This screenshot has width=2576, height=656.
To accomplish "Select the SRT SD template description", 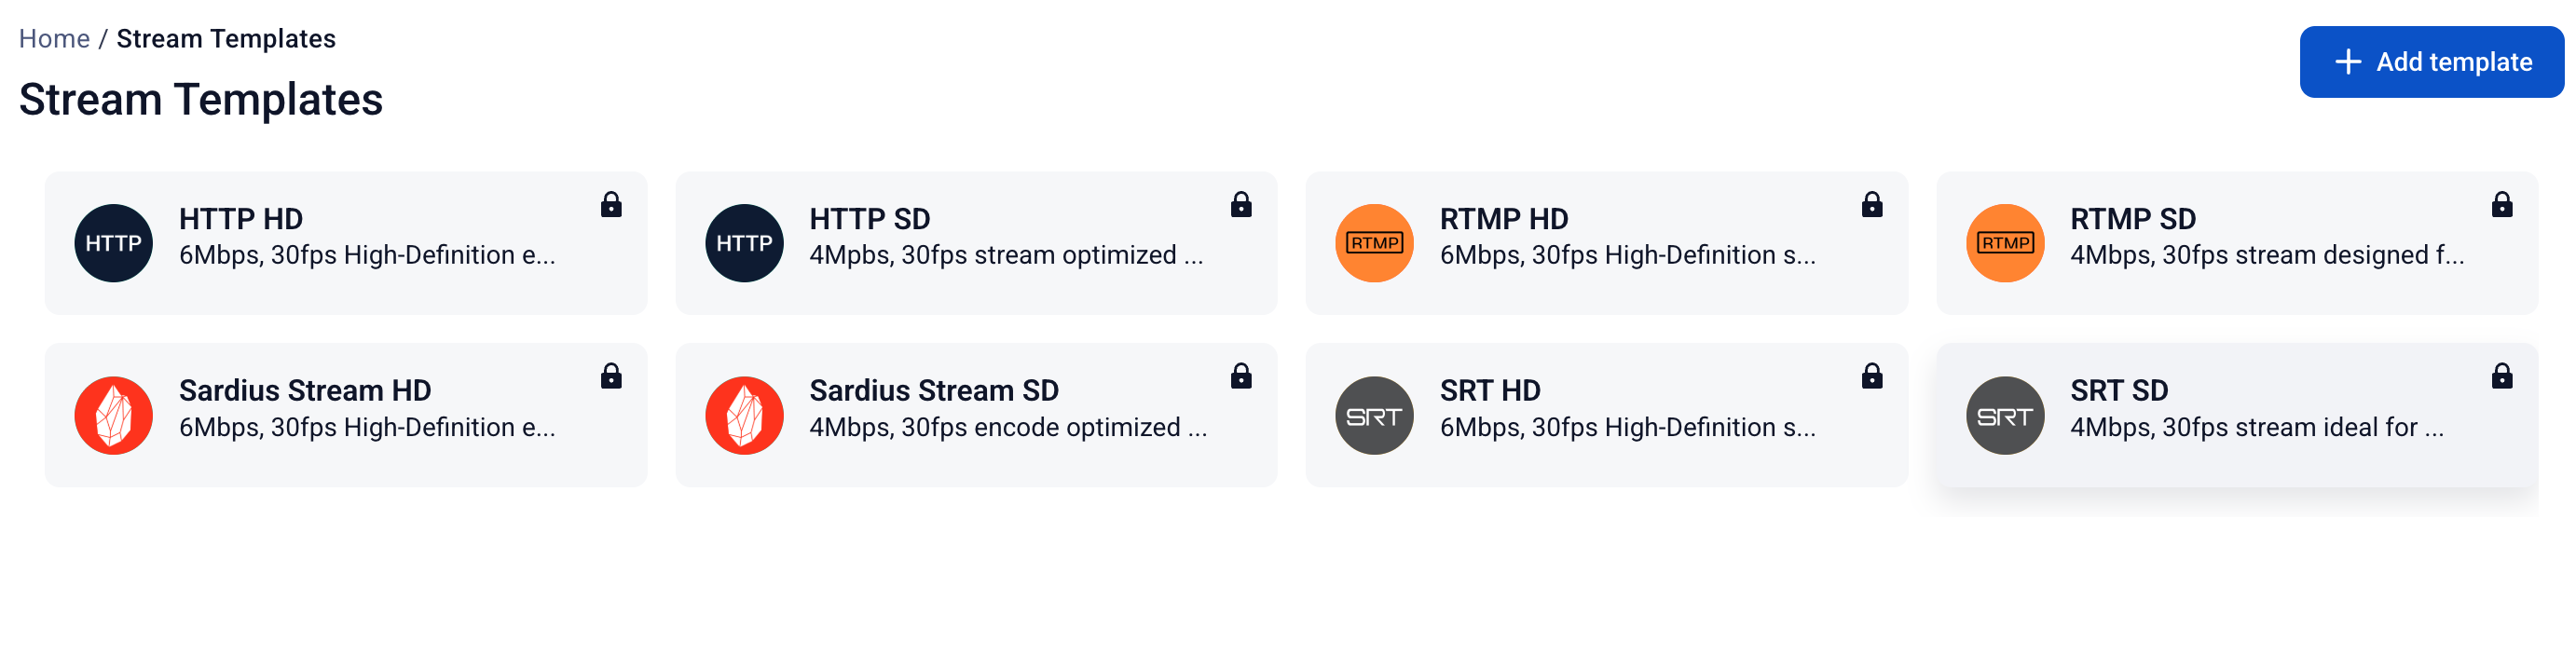I will click(x=2256, y=427).
